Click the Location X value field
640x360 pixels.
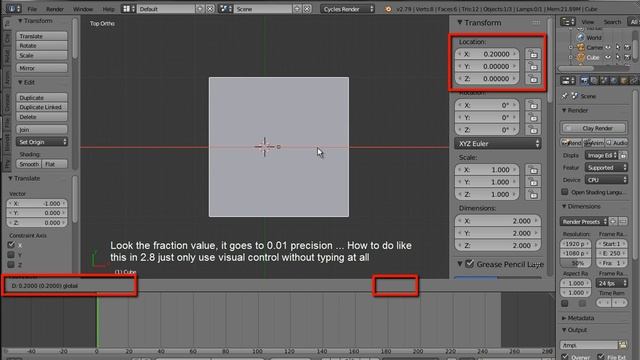point(487,54)
